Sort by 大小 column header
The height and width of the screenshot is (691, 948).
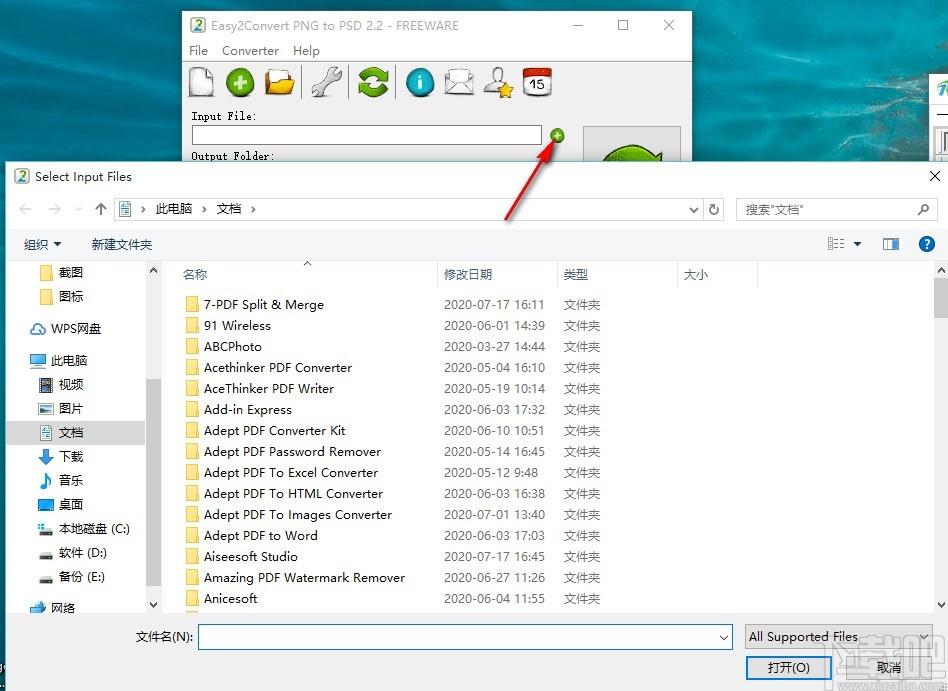[695, 274]
